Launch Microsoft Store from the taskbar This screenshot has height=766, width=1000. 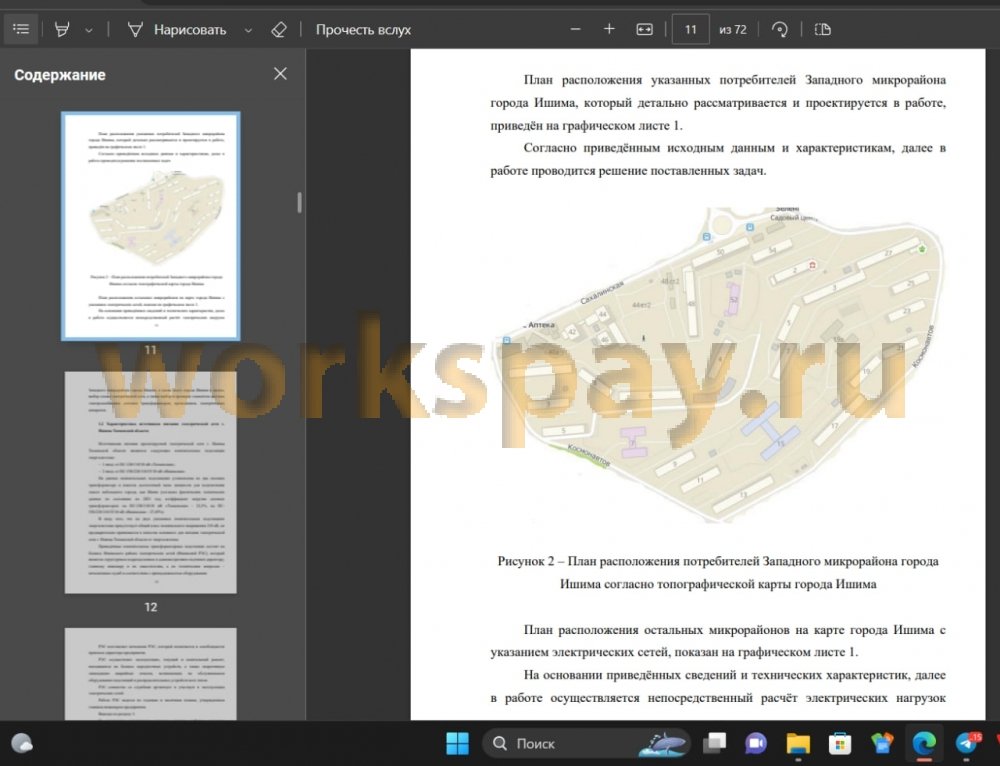840,743
